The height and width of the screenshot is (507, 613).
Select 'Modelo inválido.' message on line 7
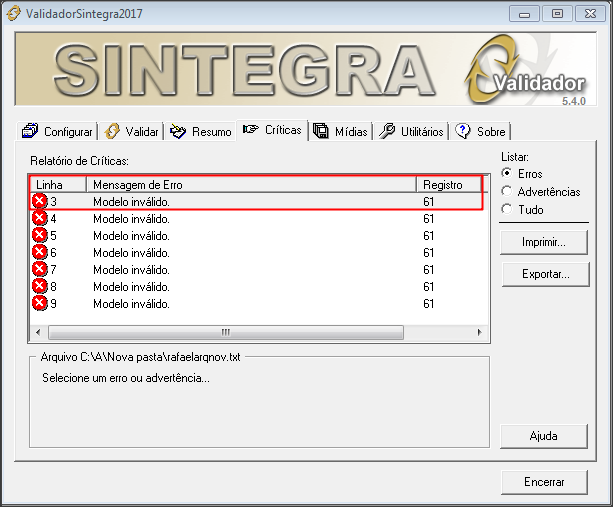coord(131,270)
